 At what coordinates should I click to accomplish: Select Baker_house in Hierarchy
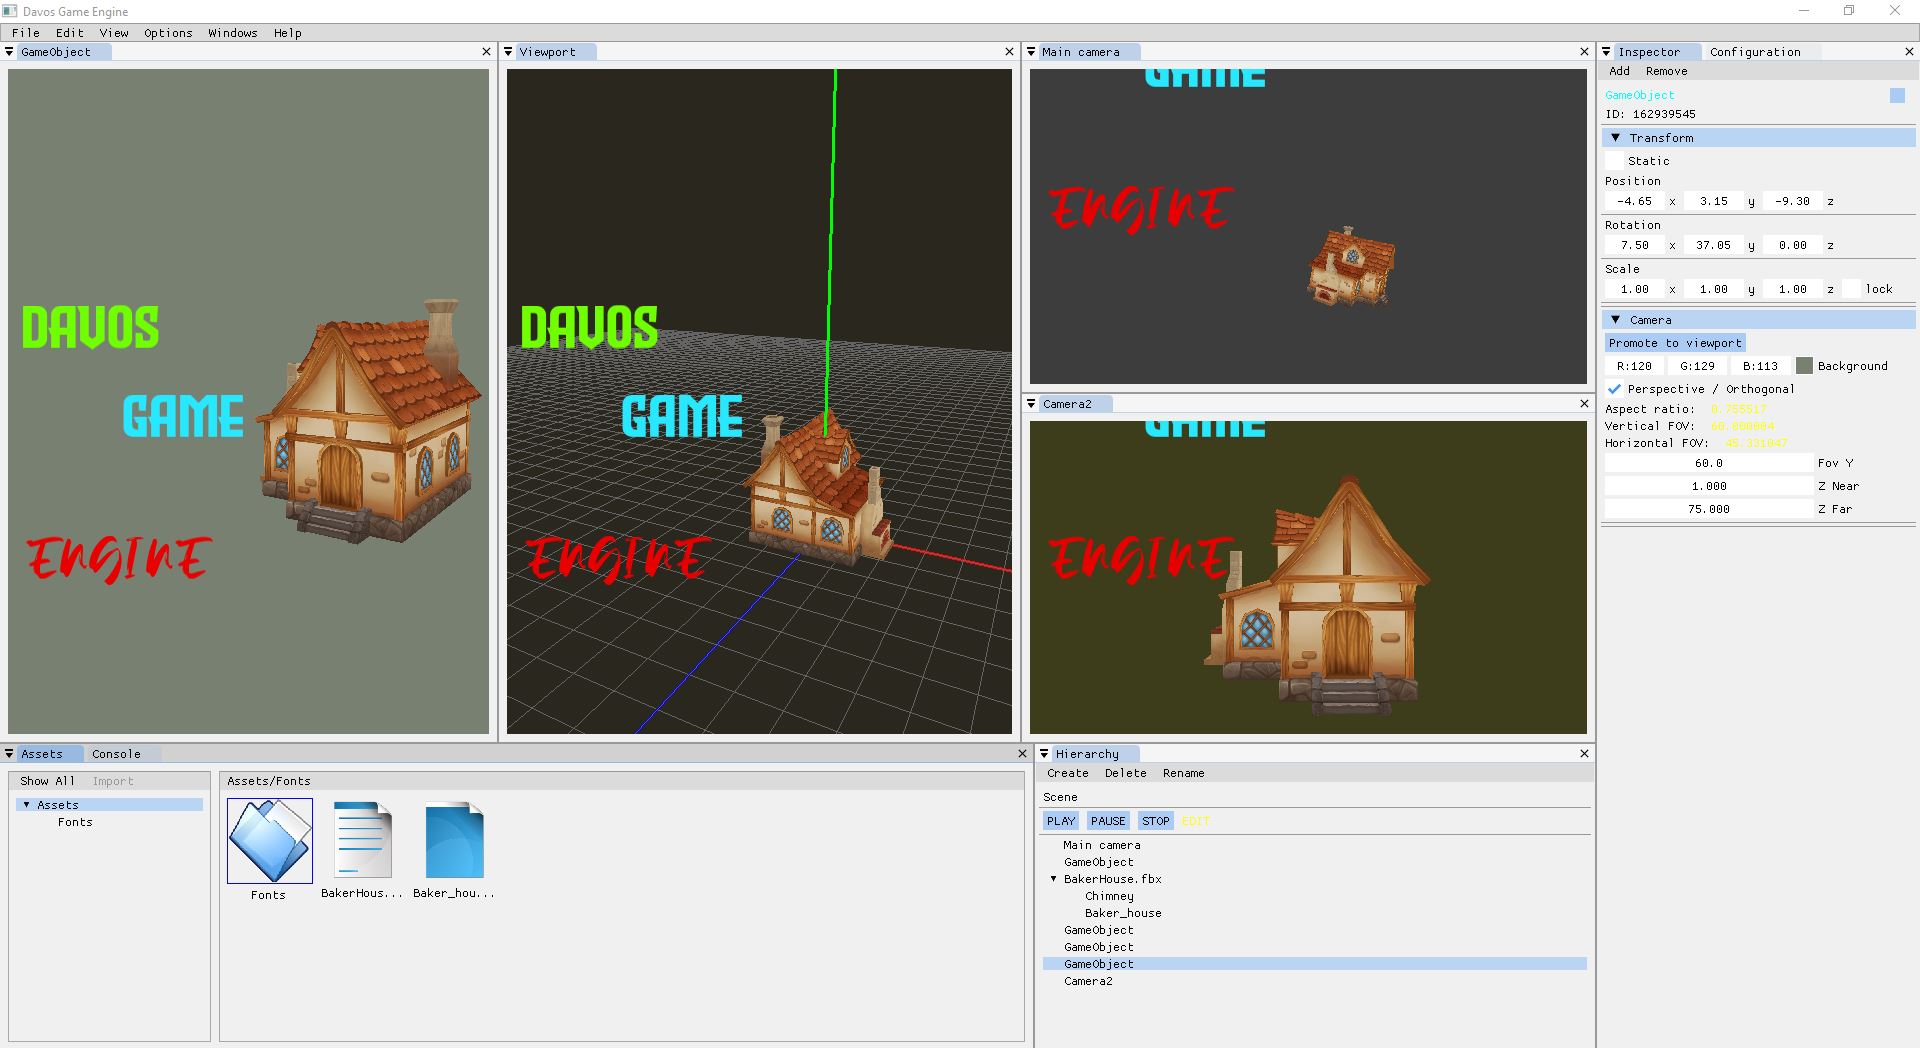pos(1124,913)
